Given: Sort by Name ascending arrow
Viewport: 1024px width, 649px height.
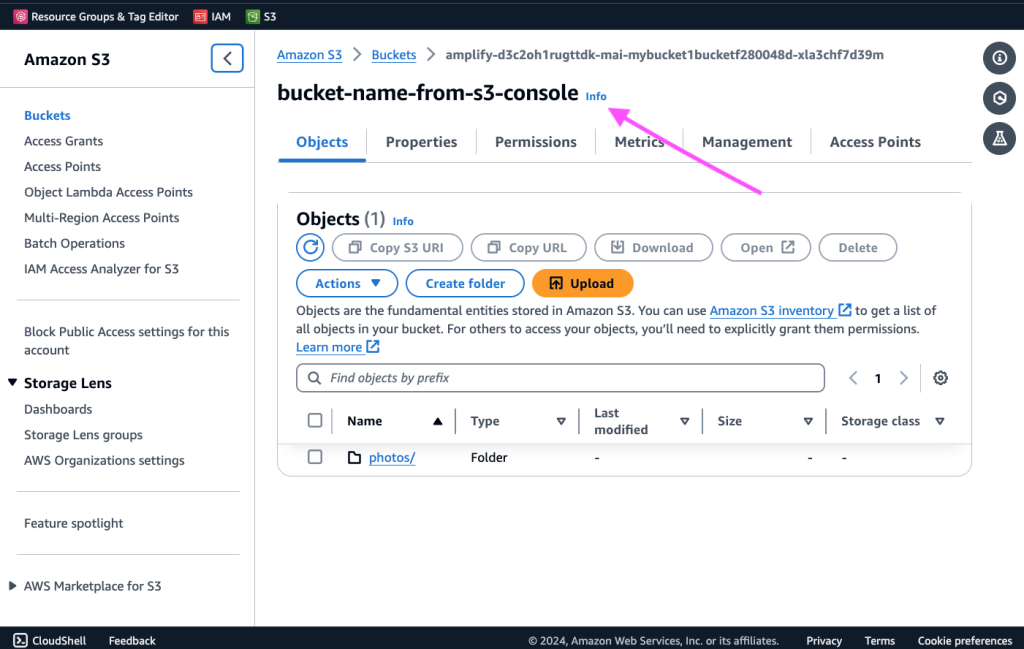Looking at the screenshot, I should [x=438, y=422].
